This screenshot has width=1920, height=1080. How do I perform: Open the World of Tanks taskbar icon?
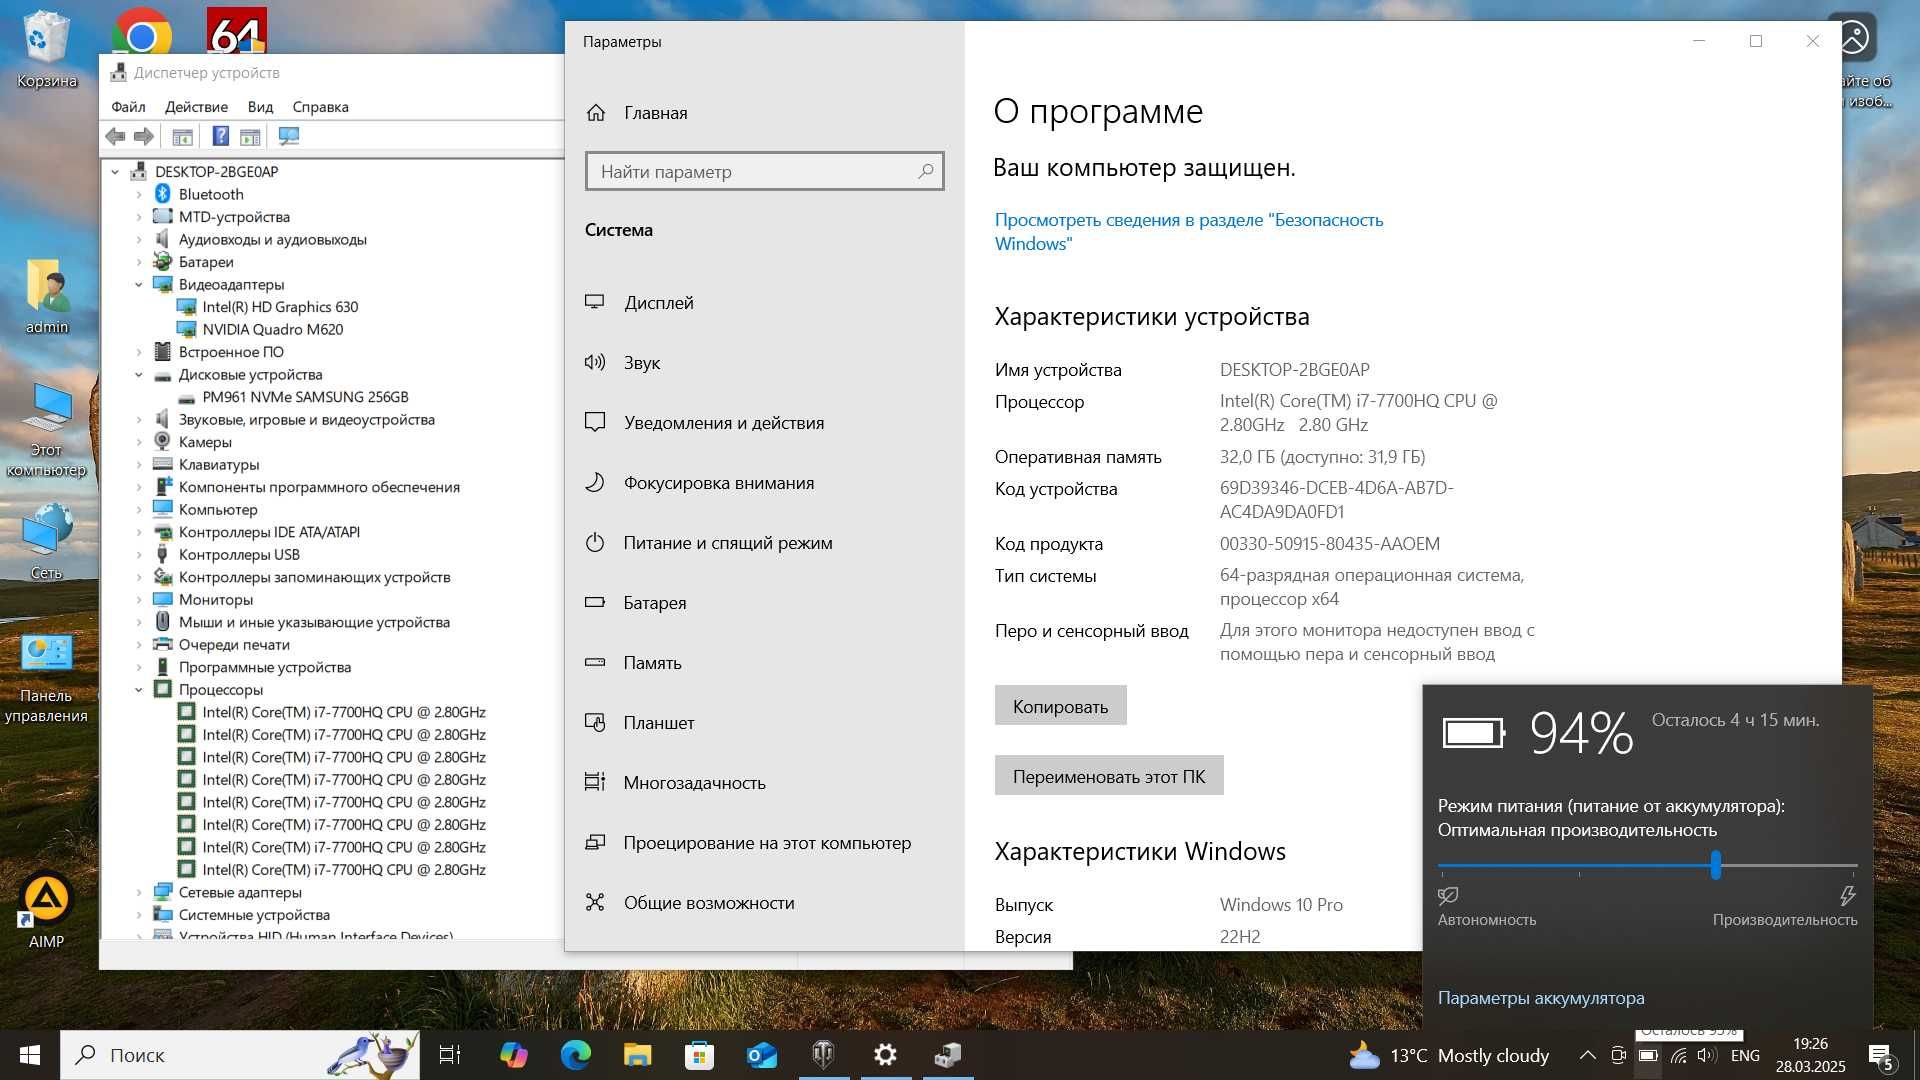click(823, 1055)
